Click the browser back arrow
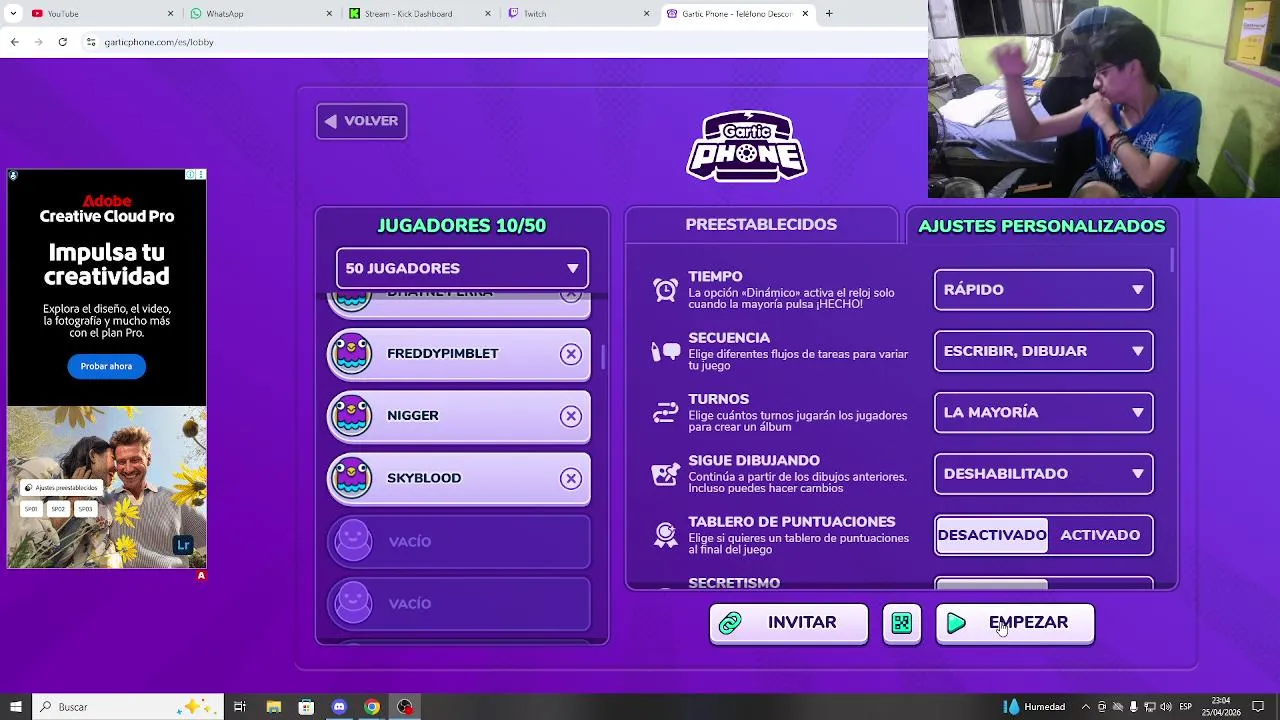The image size is (1280, 720). tap(14, 42)
